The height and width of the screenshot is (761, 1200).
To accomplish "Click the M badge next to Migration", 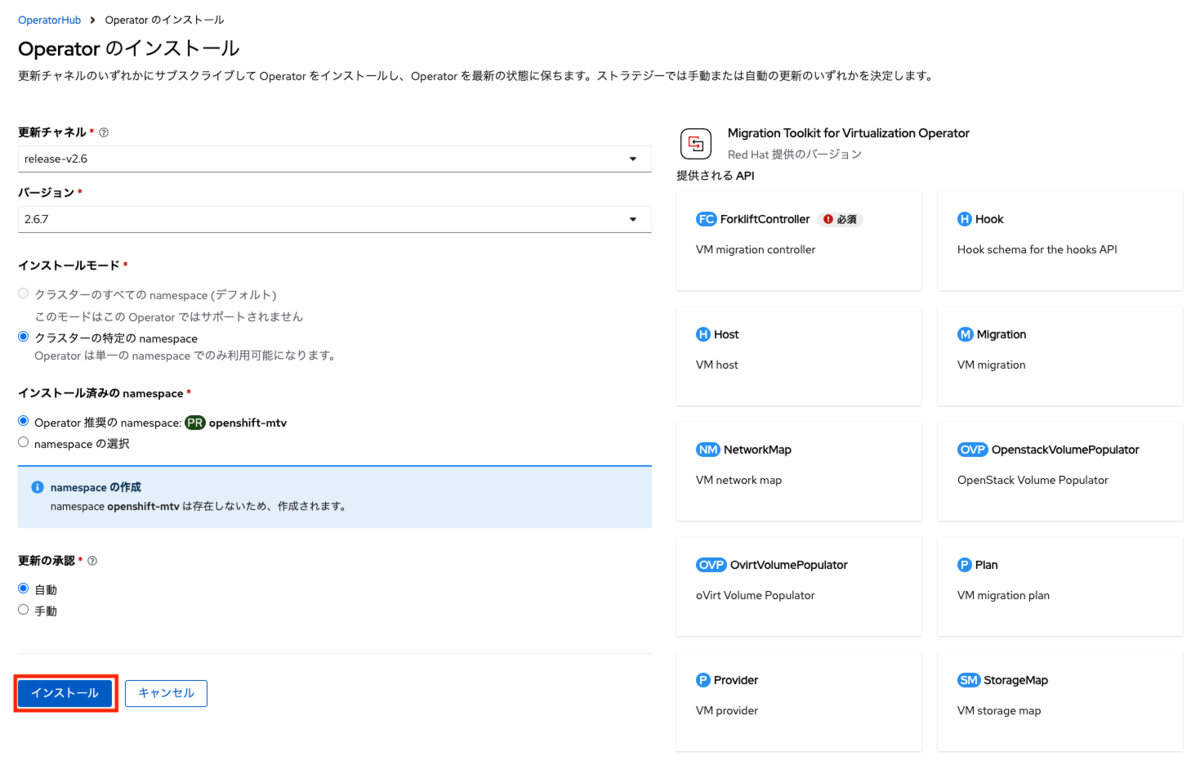I will (965, 334).
